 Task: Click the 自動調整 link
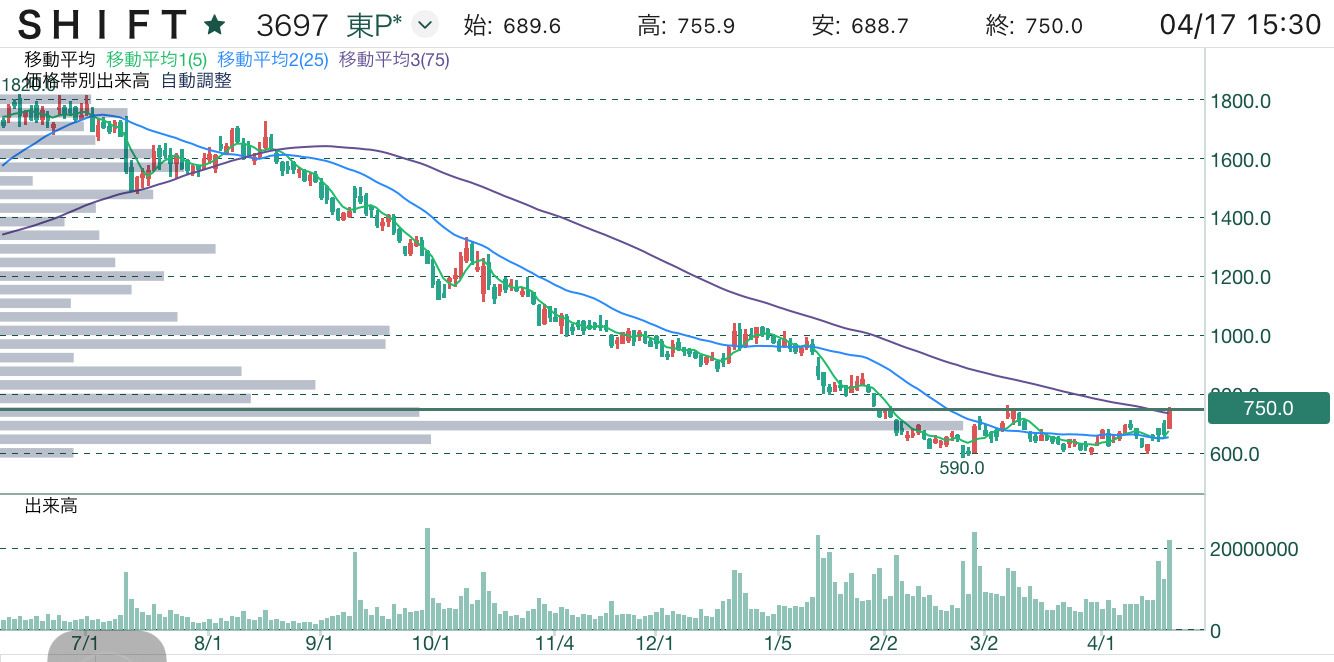[196, 81]
